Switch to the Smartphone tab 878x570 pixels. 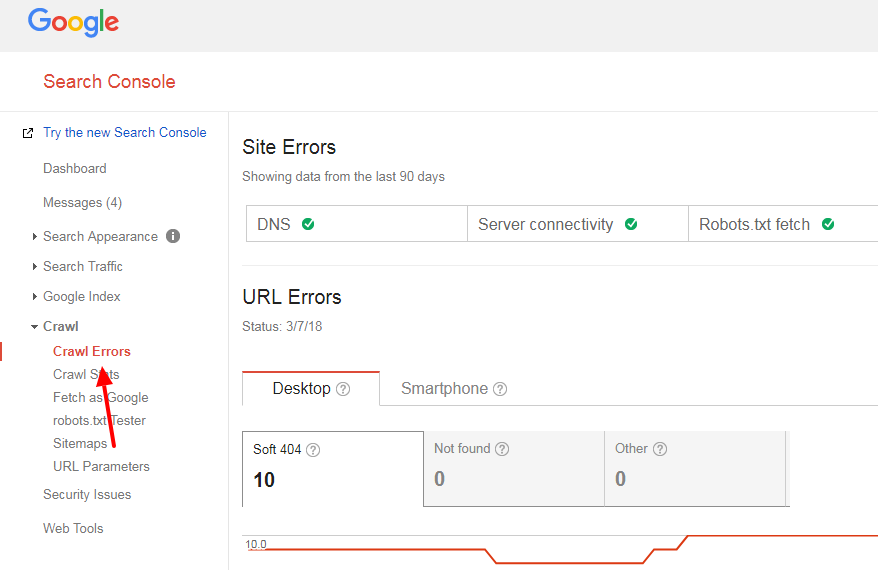pos(444,389)
